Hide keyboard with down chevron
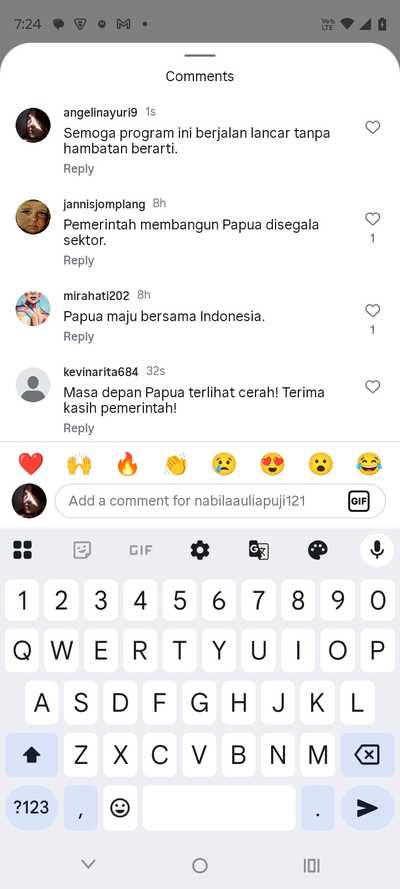Viewport: 400px width, 889px height. 88,864
